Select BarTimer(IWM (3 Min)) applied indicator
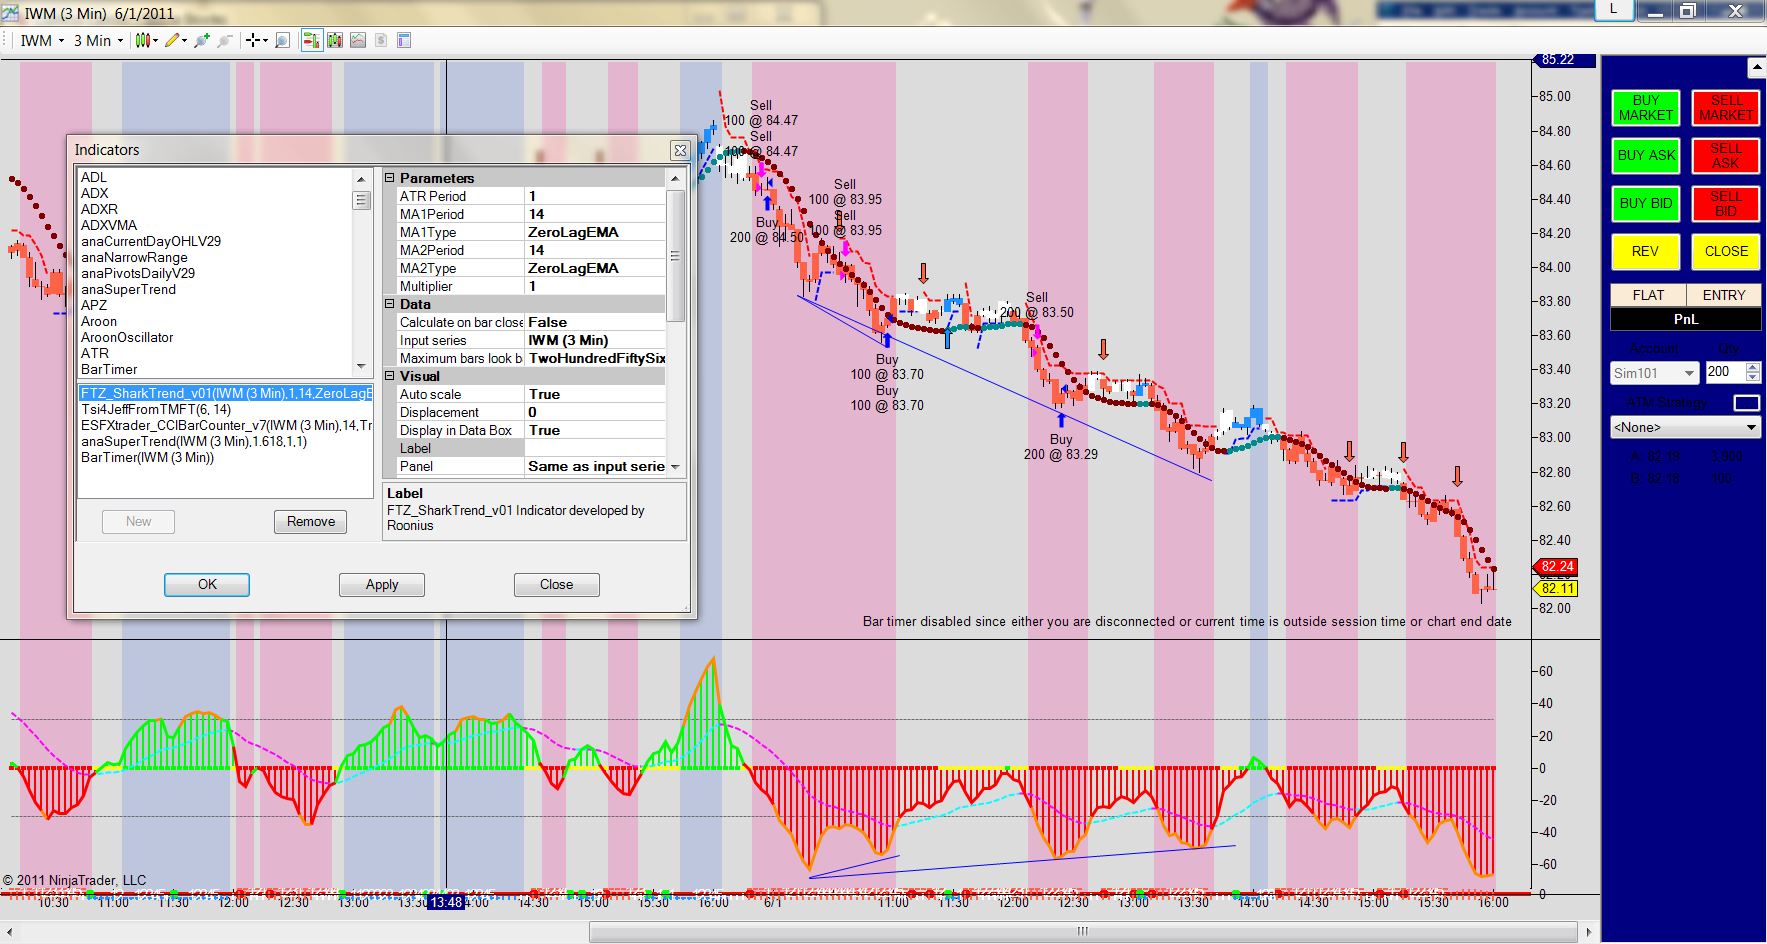 click(226, 457)
